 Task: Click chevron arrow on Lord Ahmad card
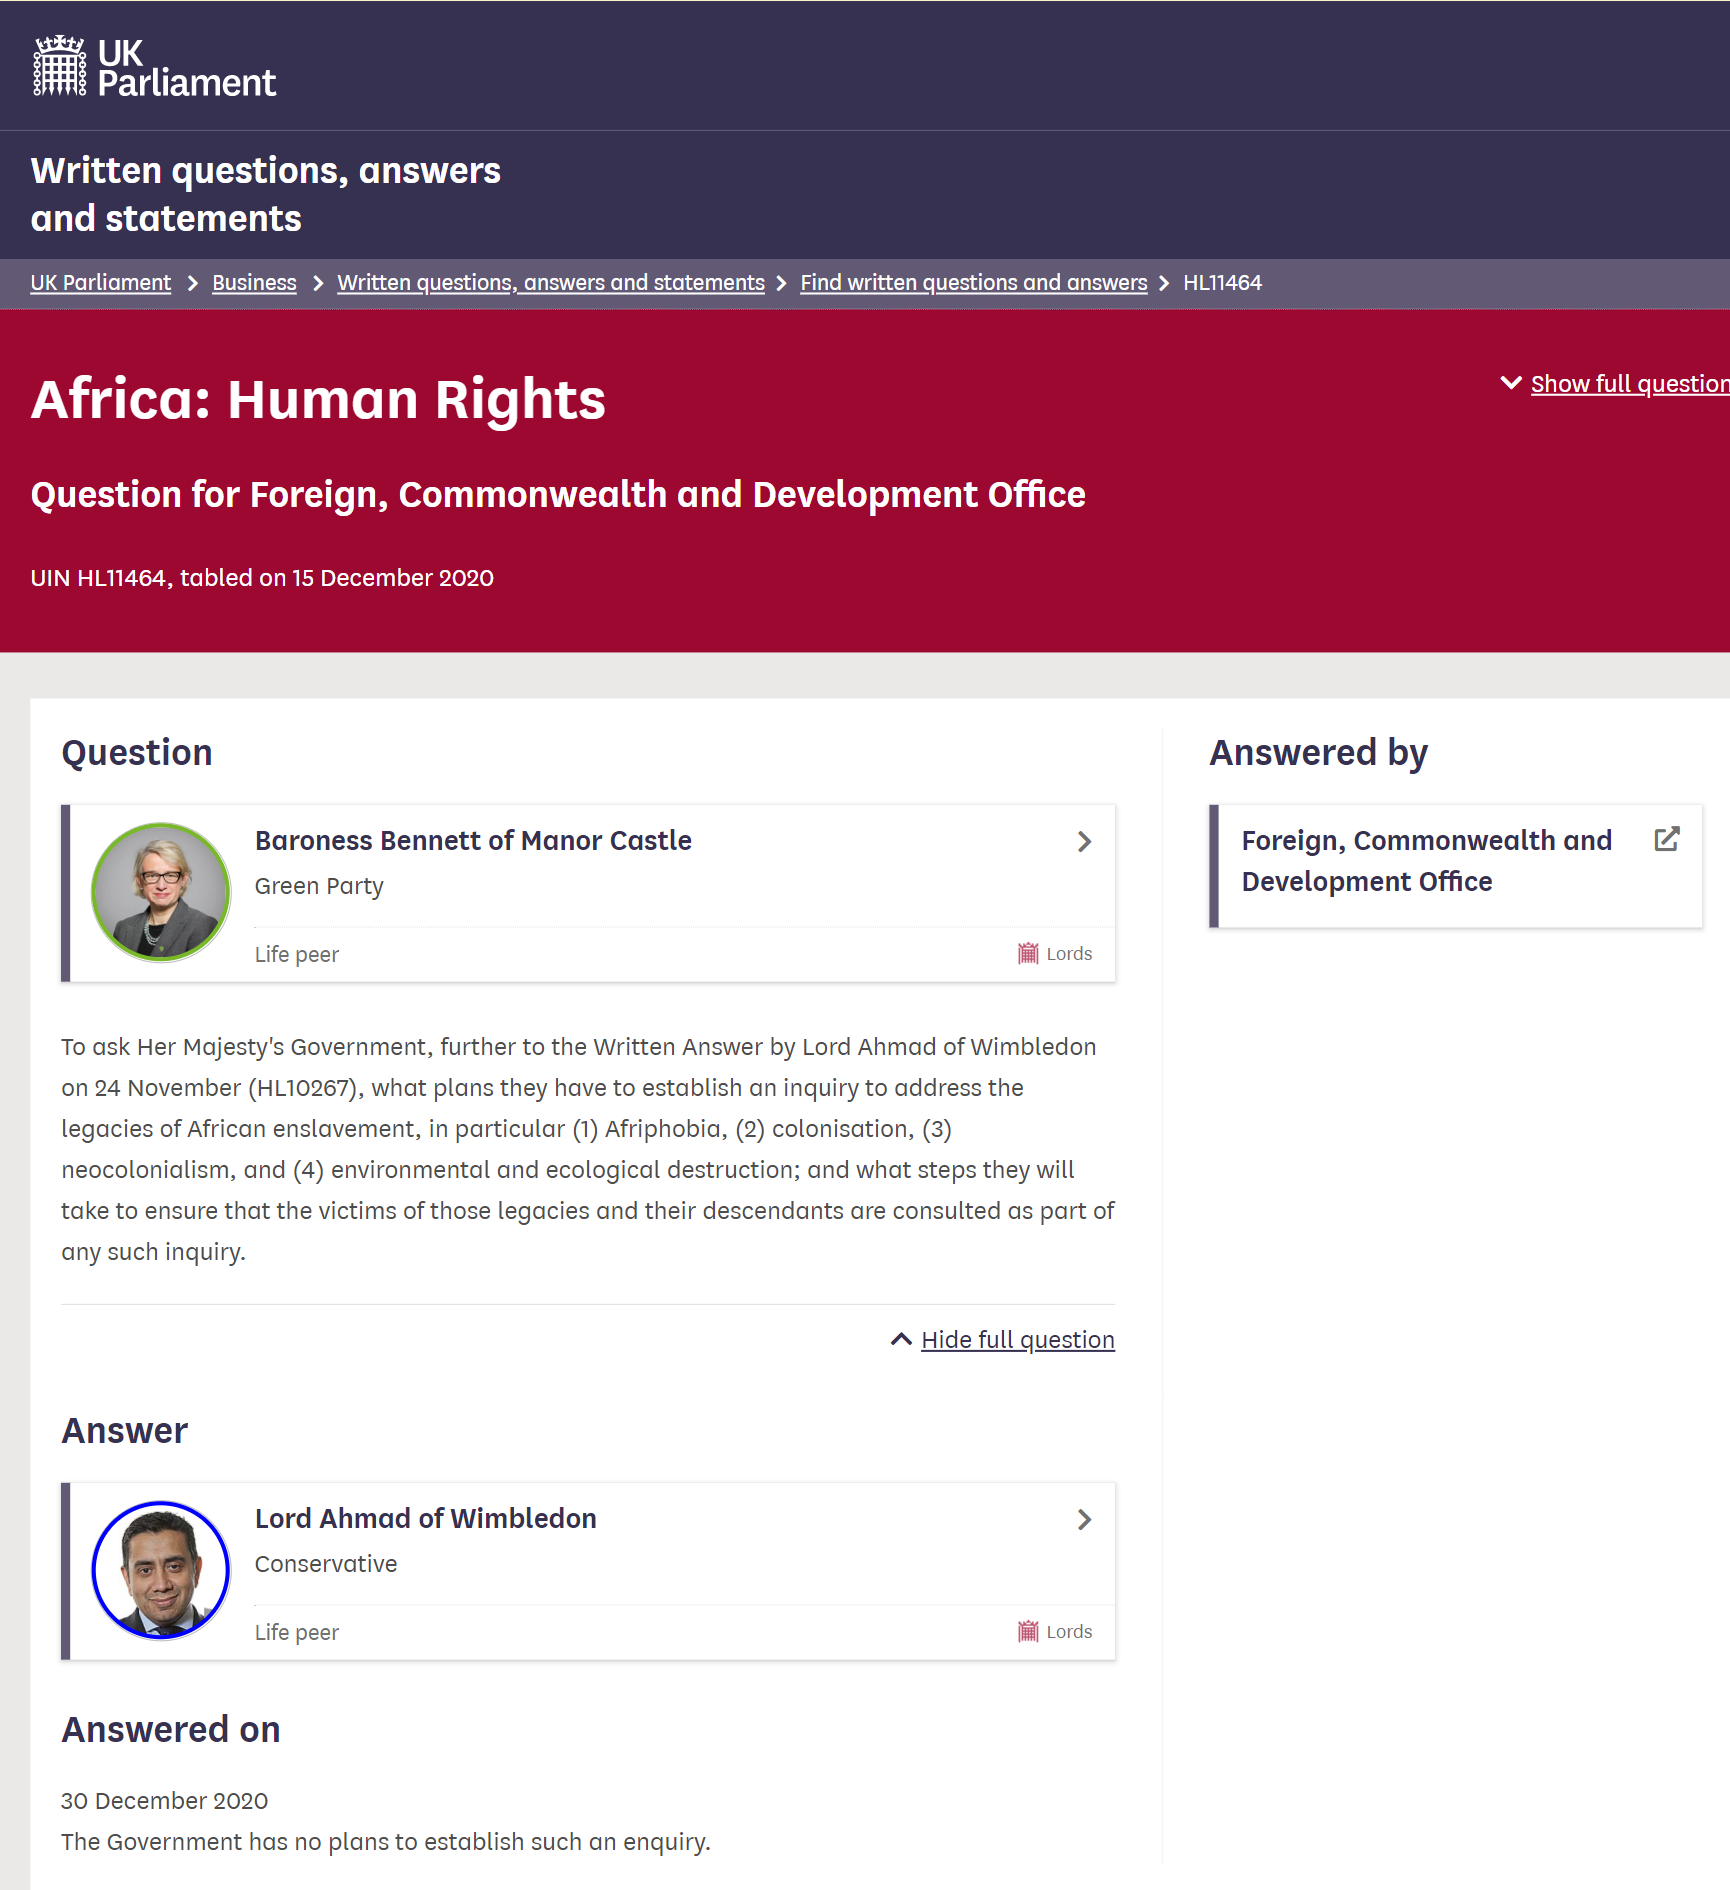pyautogui.click(x=1084, y=1520)
